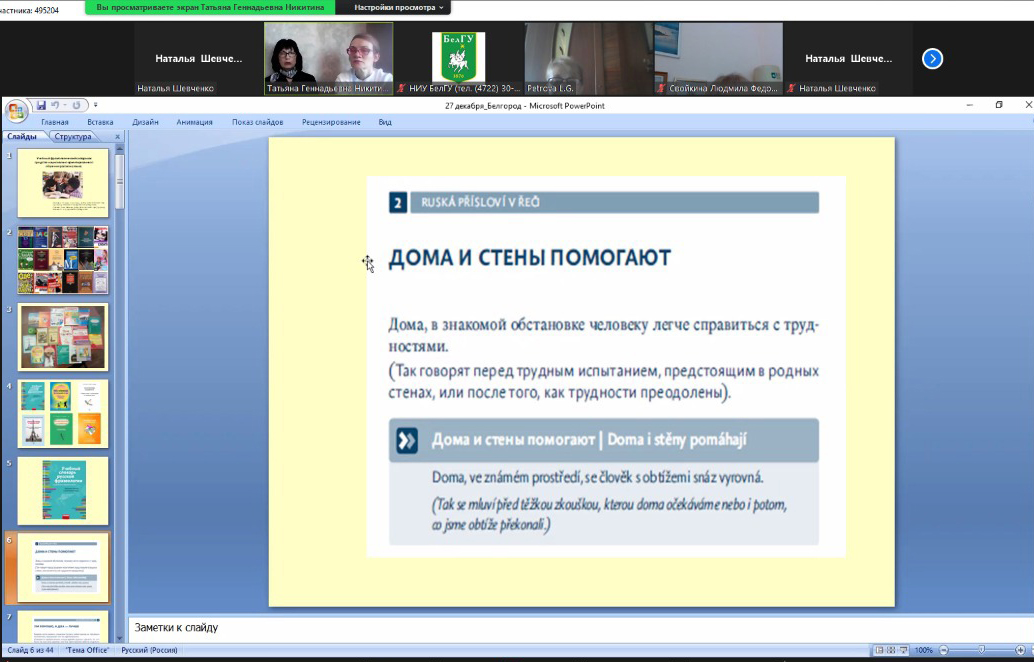Close the slides pane with X

(x=117, y=137)
